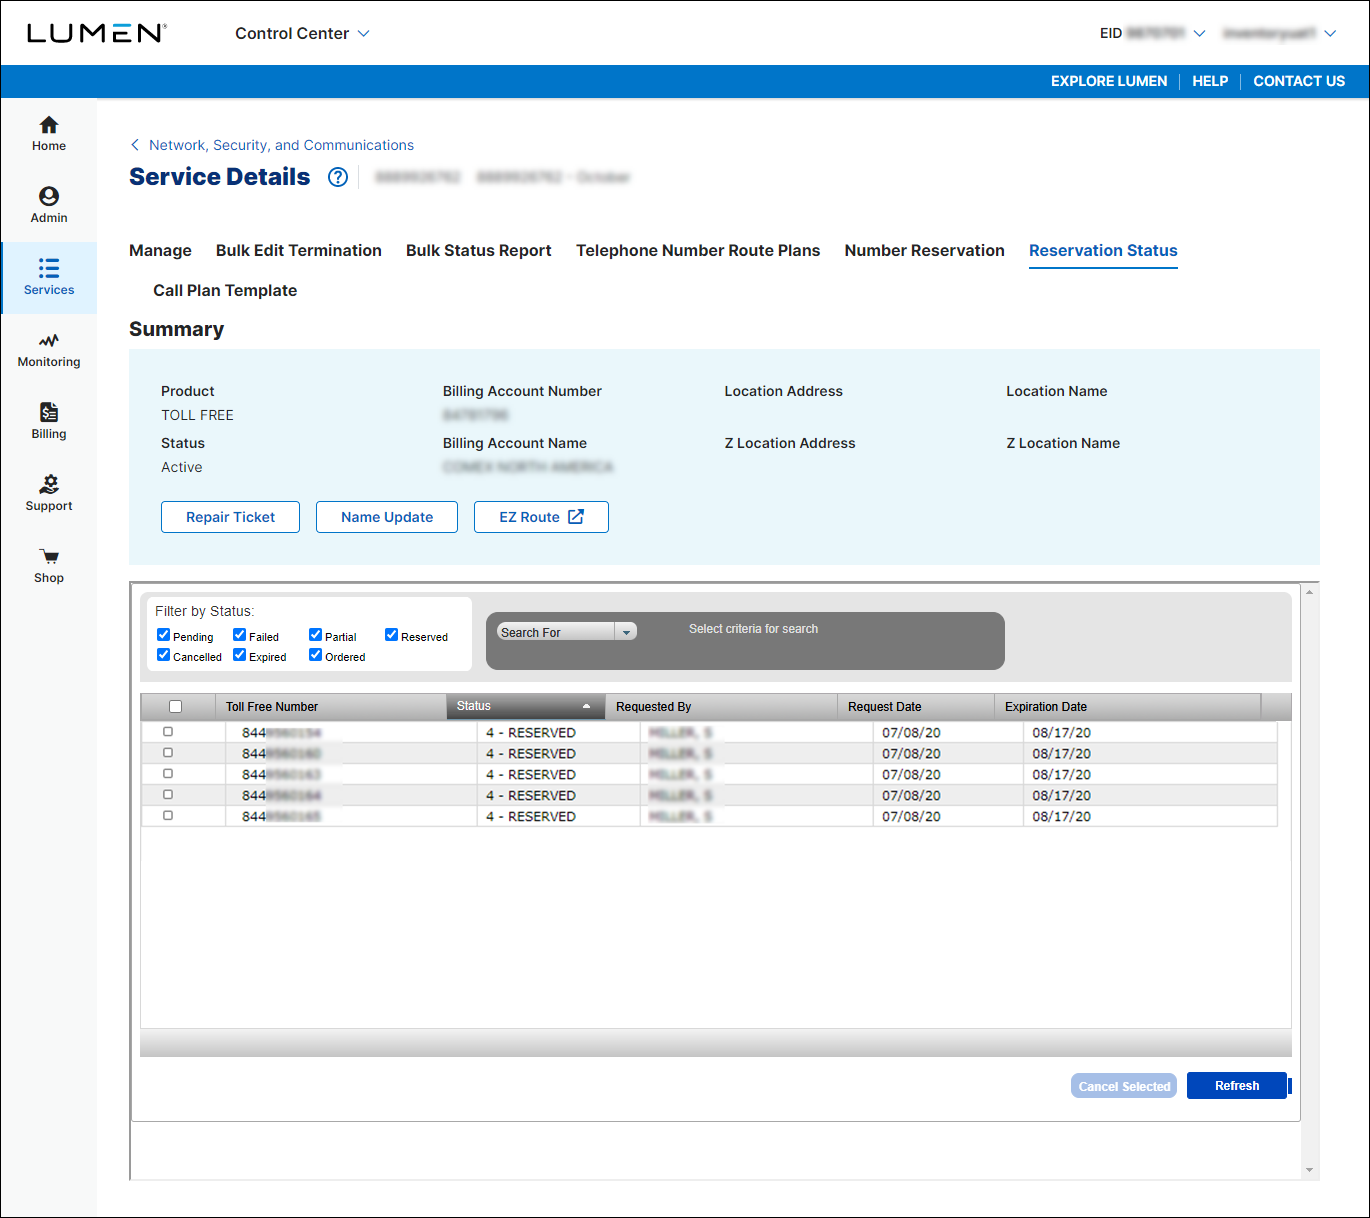
Task: Go back to Network, Security, and Communications
Action: [x=281, y=145]
